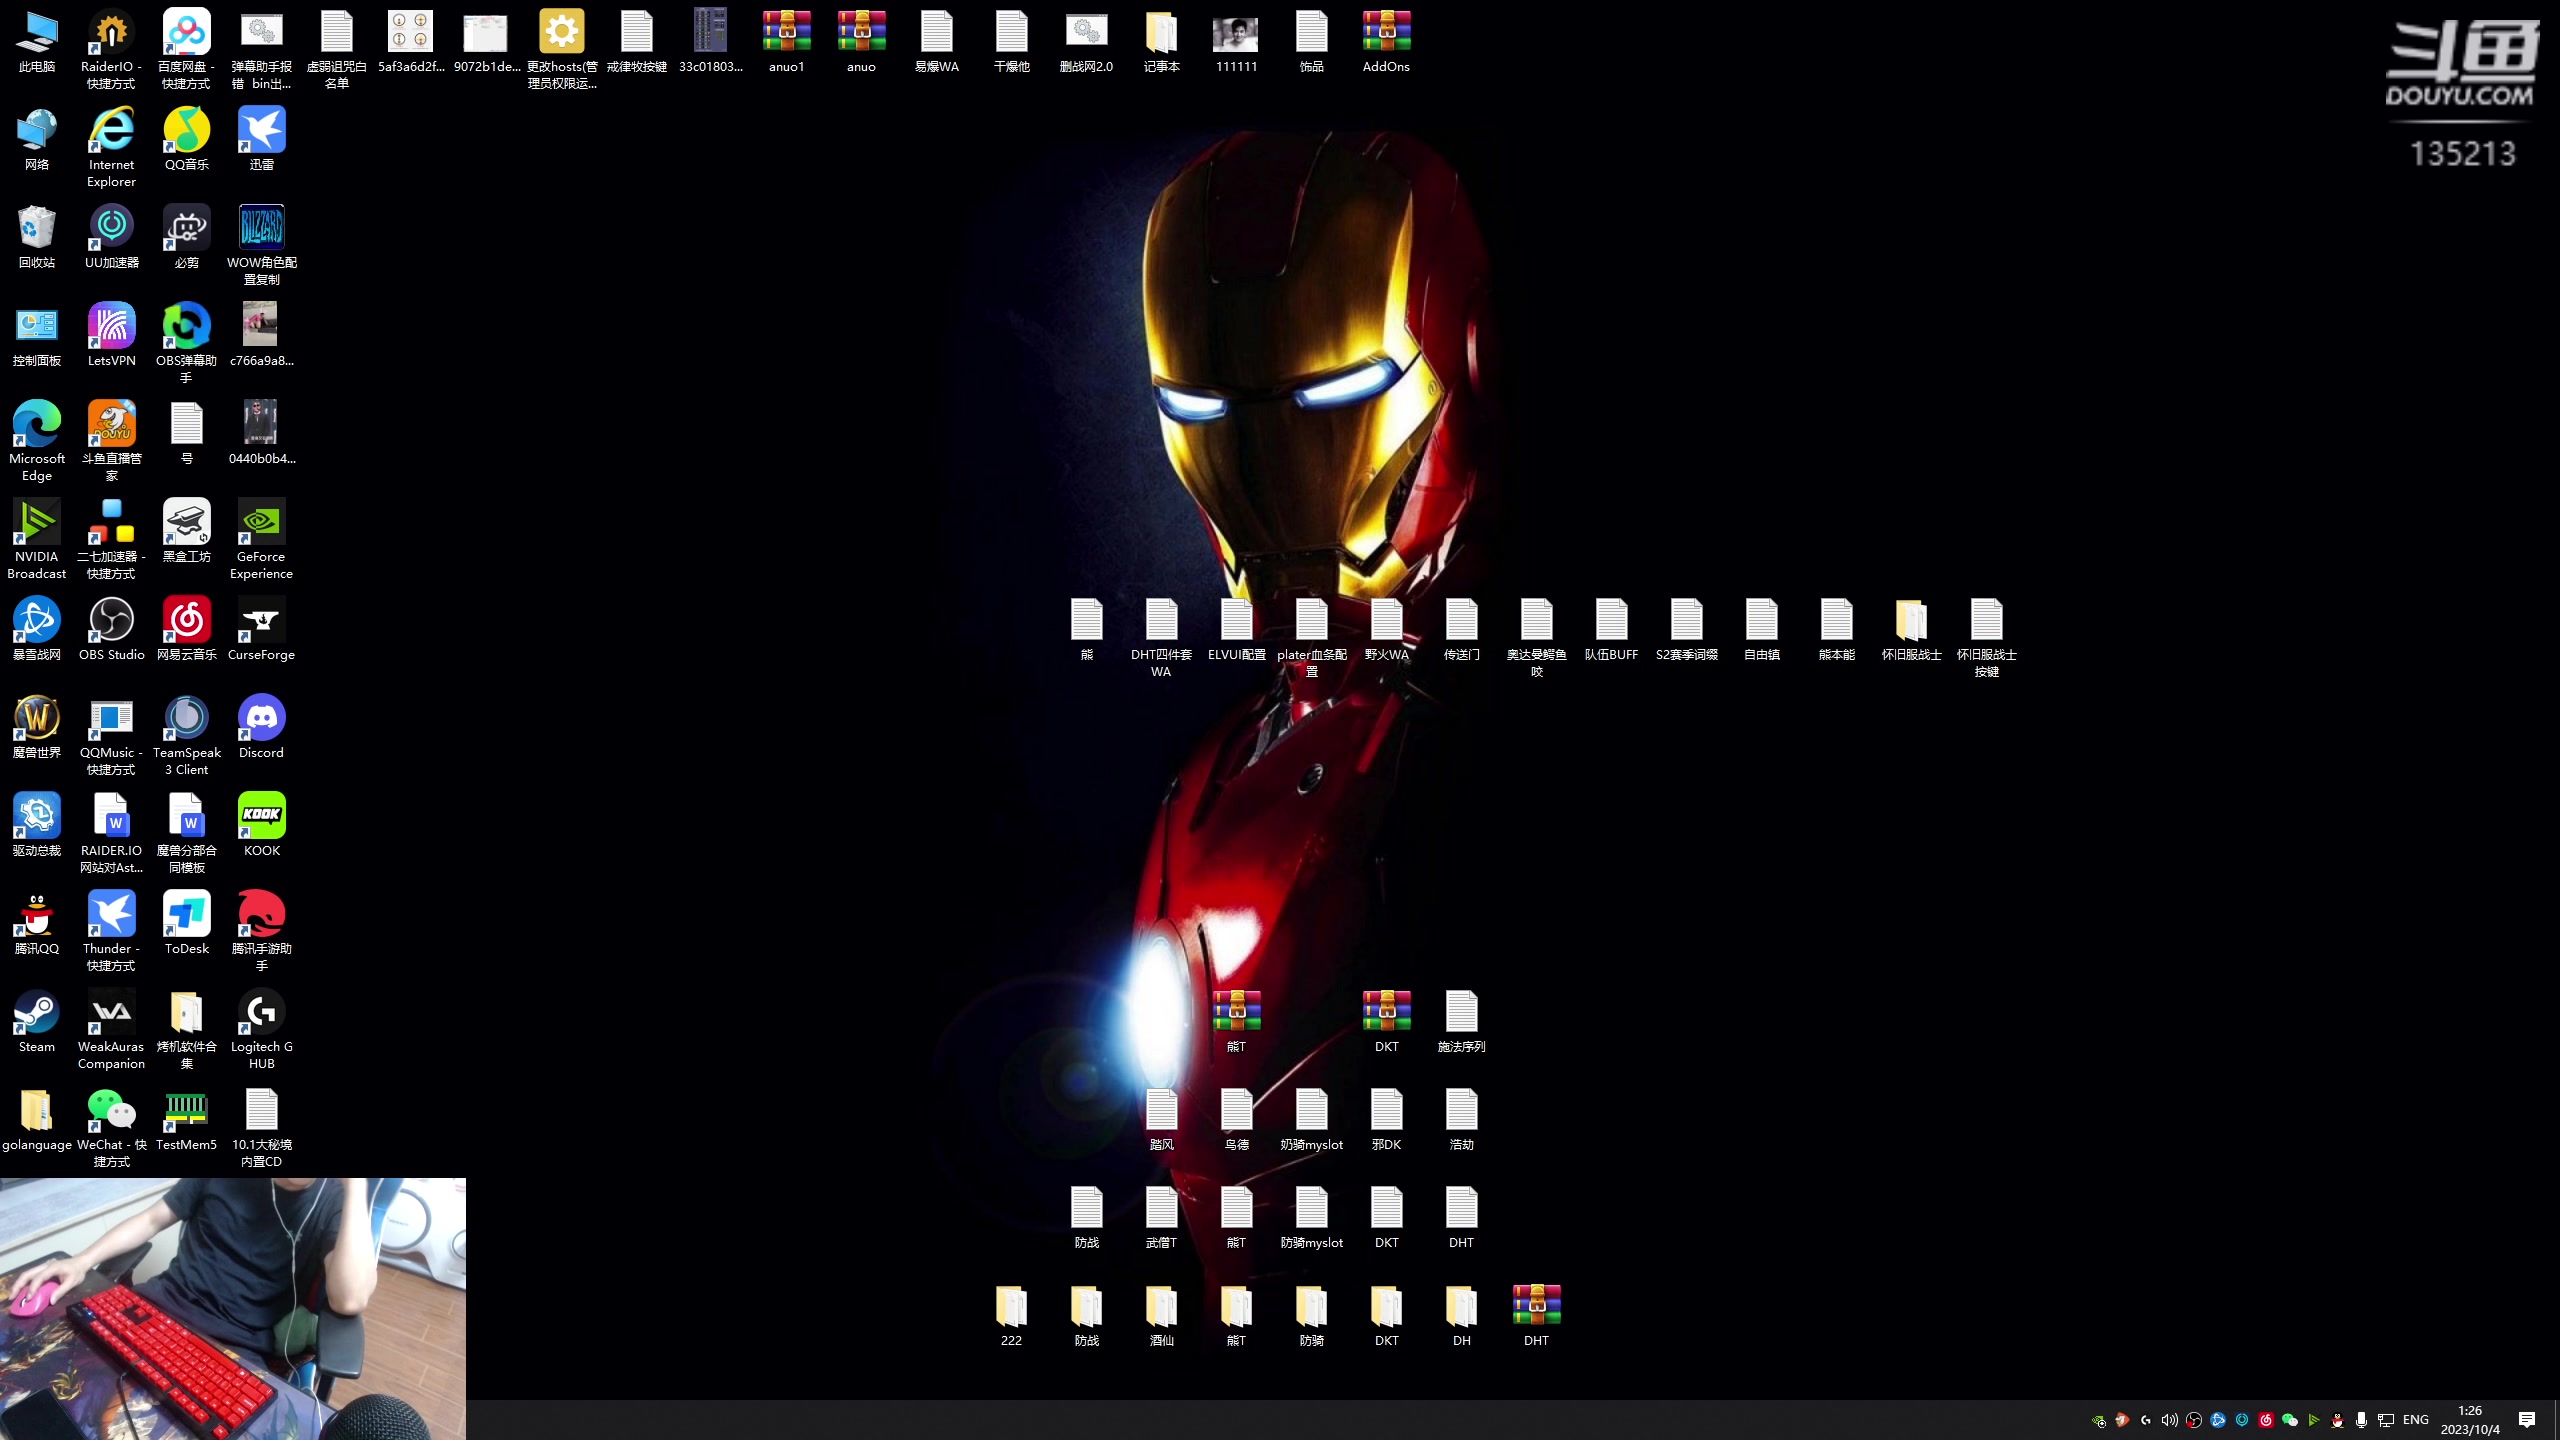This screenshot has height=1440, width=2560.
Task: Open the Windows notification center
Action: (2527, 1420)
